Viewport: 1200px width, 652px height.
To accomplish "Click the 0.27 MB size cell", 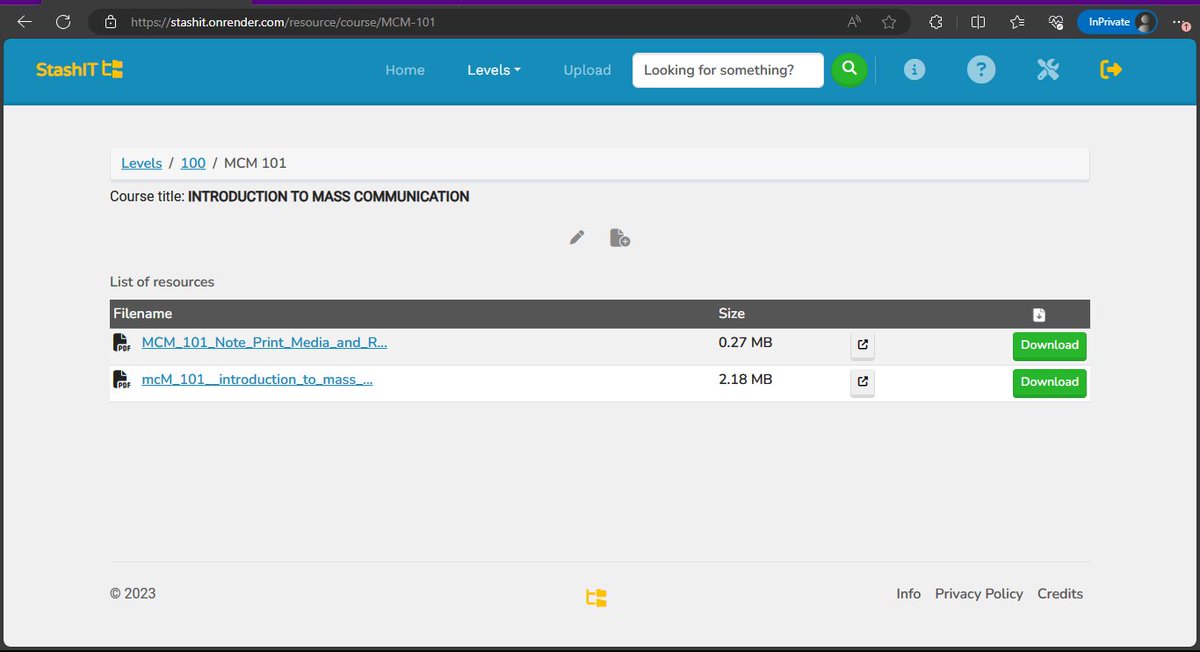I will pyautogui.click(x=745, y=342).
